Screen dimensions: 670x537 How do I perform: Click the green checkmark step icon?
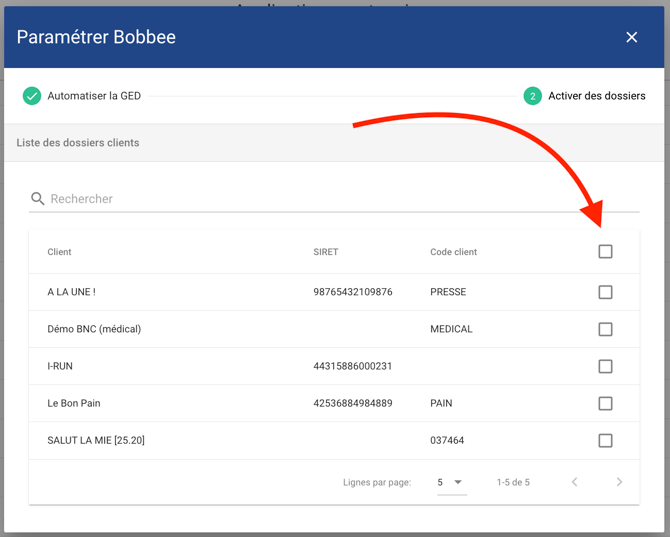[x=32, y=96]
